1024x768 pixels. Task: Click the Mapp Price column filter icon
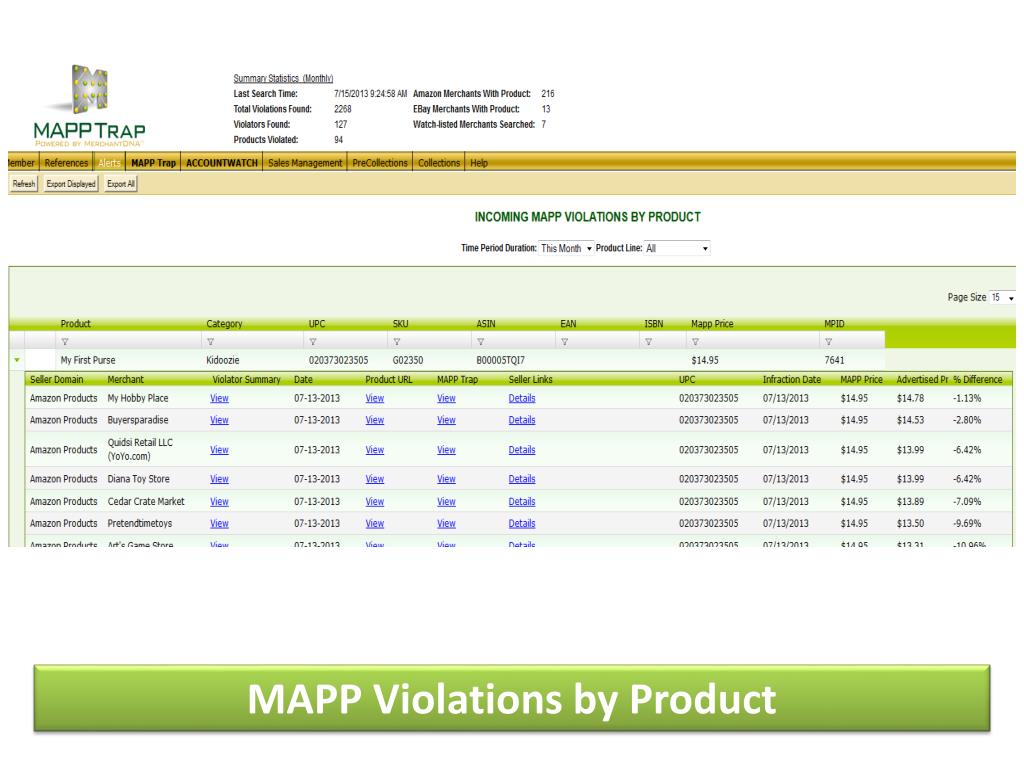click(696, 342)
